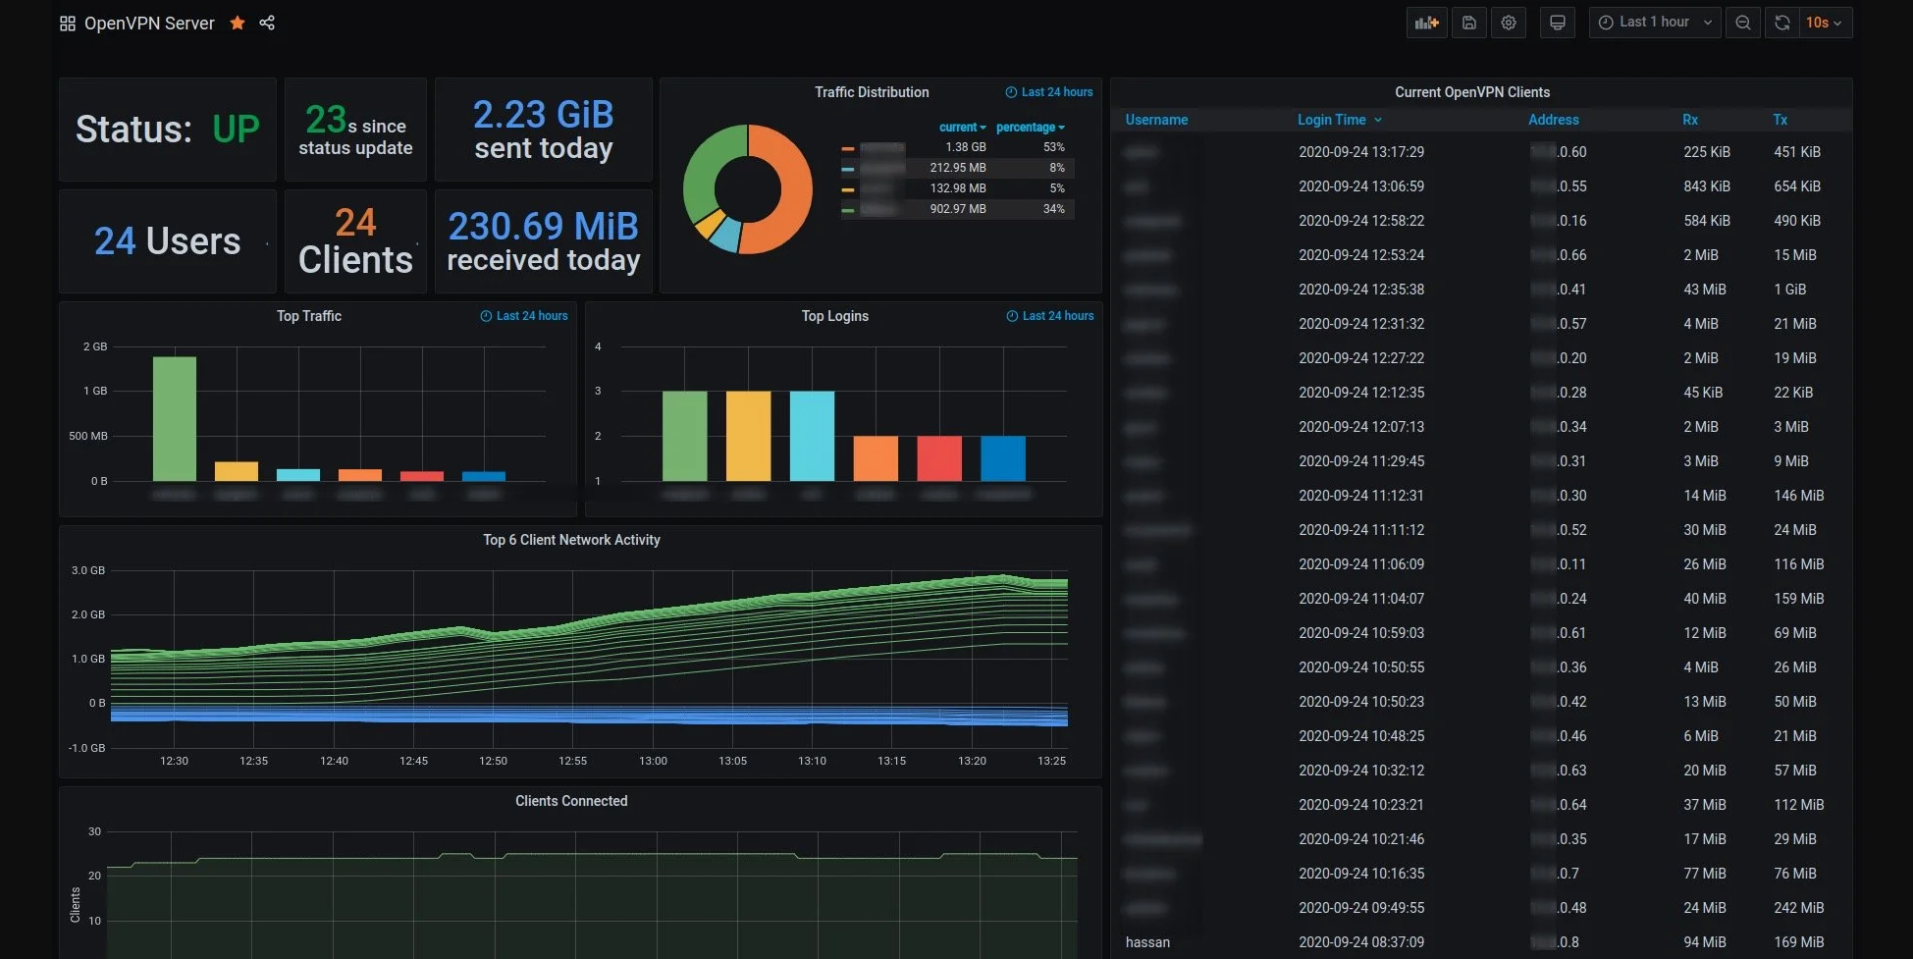
Task: Click login time 2020-09-24 12:35:38
Action: pos(1361,289)
